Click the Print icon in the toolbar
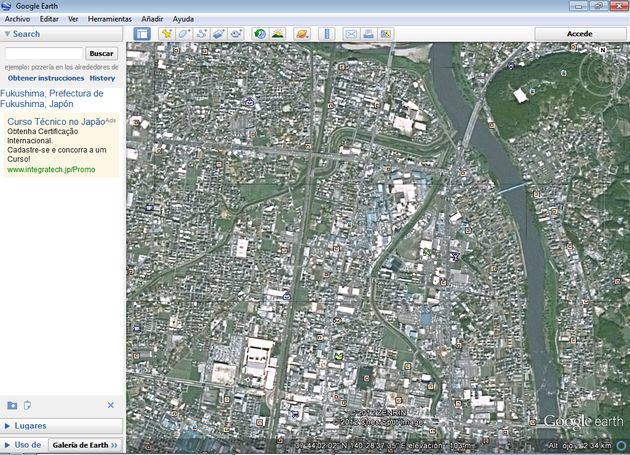 tap(368, 33)
